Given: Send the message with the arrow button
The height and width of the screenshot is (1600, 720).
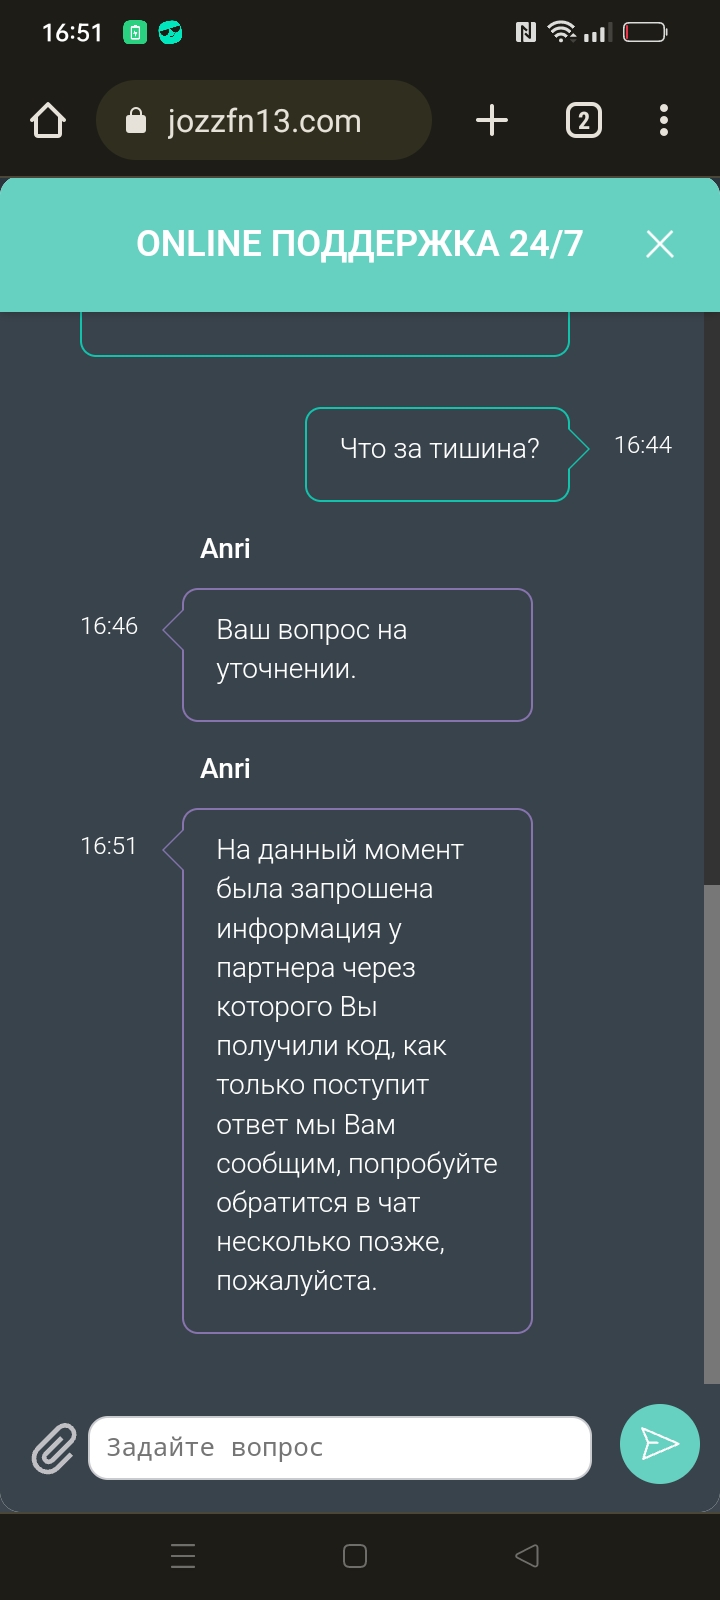Looking at the screenshot, I should 659,1444.
